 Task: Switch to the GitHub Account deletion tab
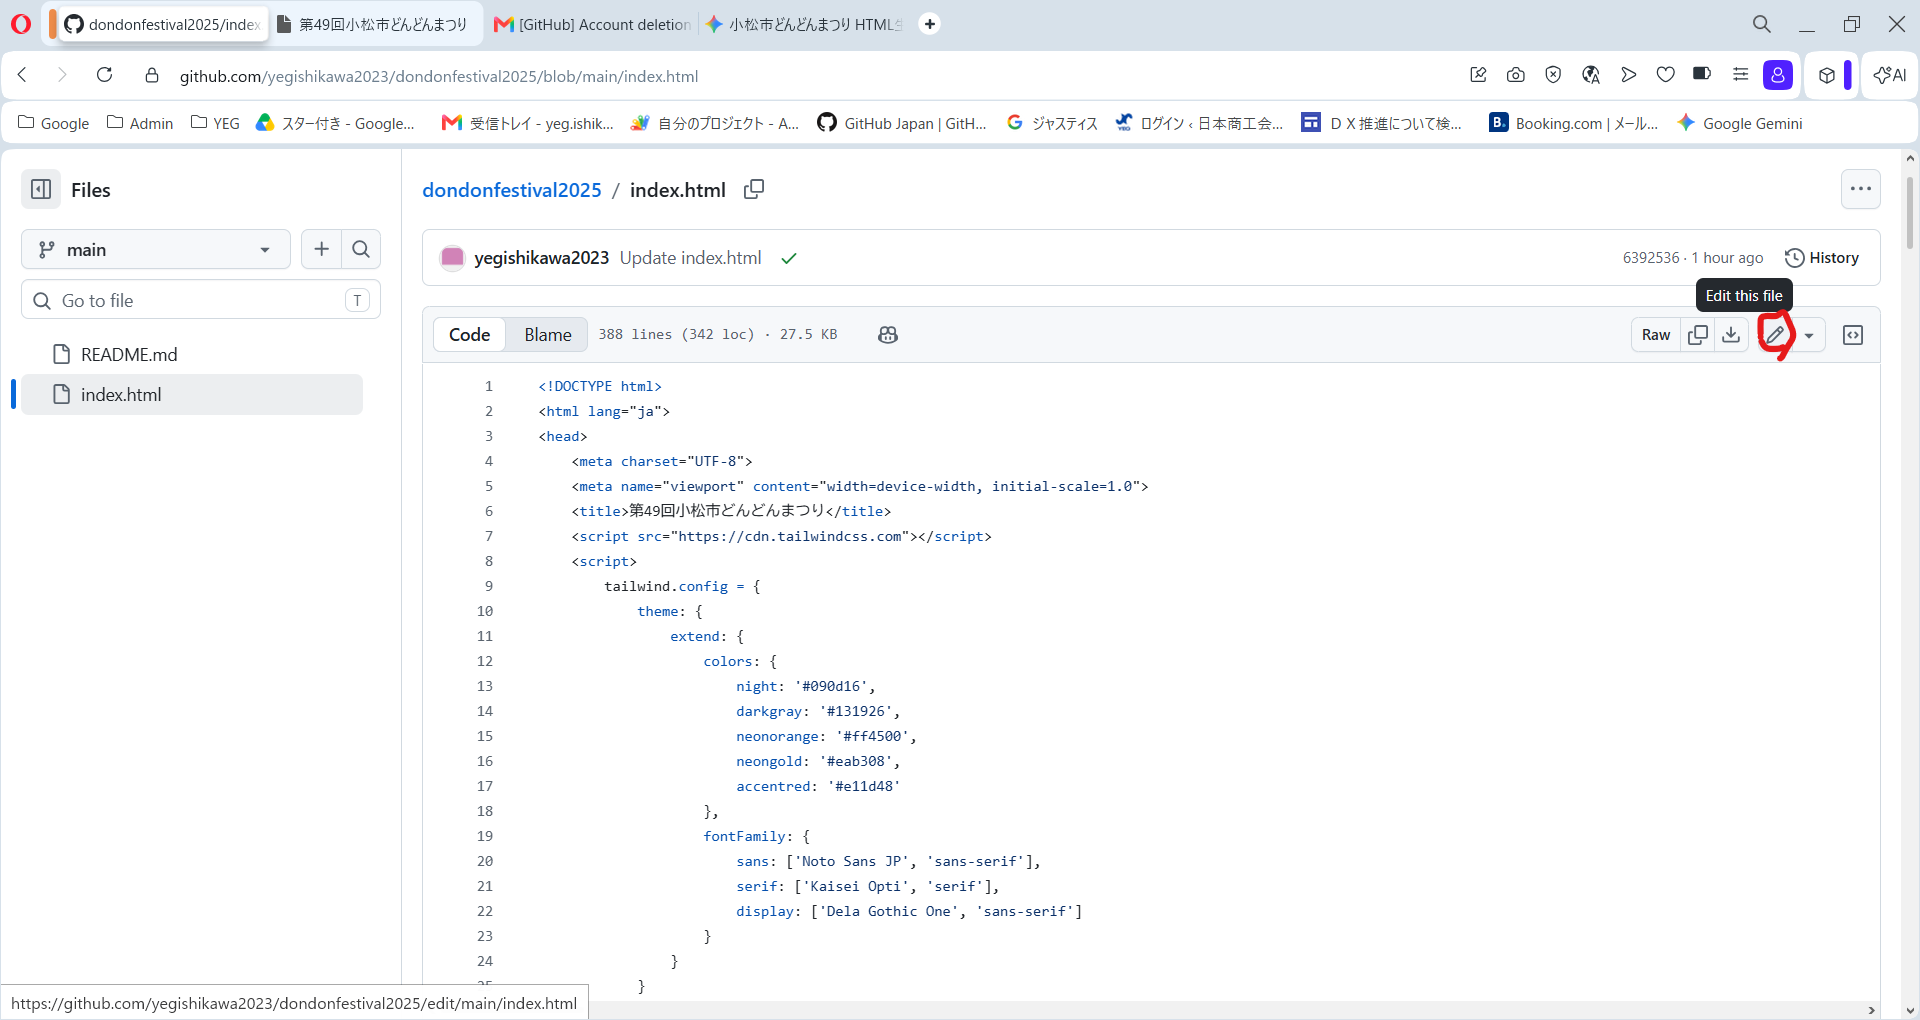(594, 24)
